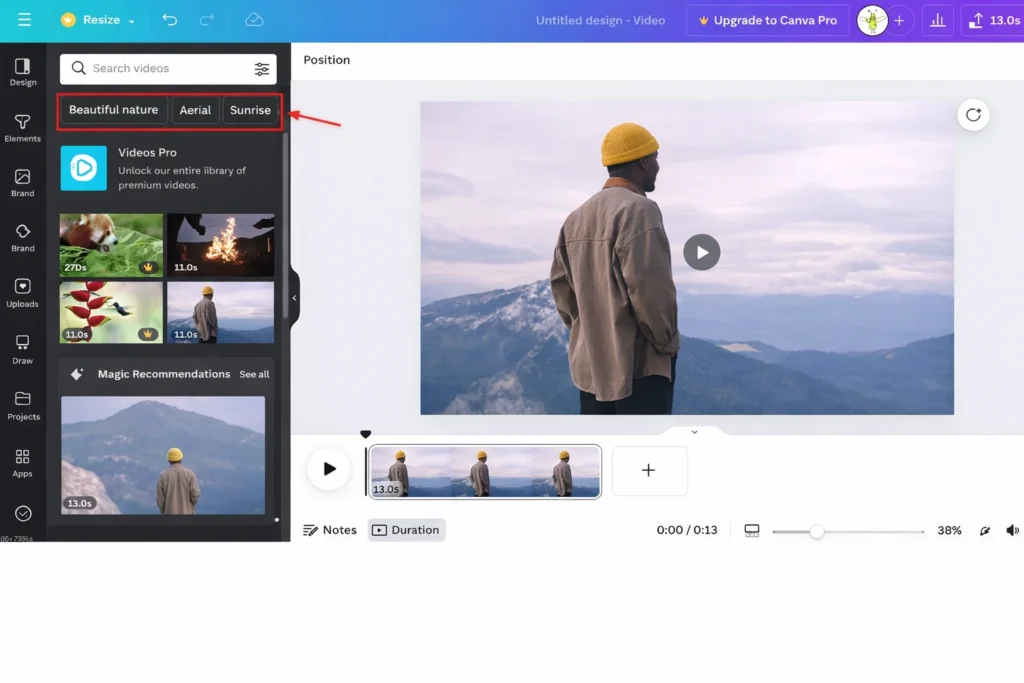Viewport: 1024px width, 683px height.
Task: Open the analytics bar chart icon
Action: (x=937, y=20)
